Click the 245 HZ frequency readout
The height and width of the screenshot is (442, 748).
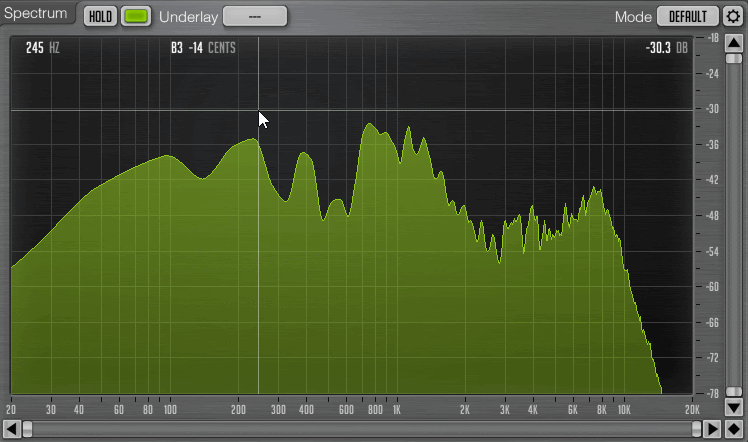pos(42,48)
